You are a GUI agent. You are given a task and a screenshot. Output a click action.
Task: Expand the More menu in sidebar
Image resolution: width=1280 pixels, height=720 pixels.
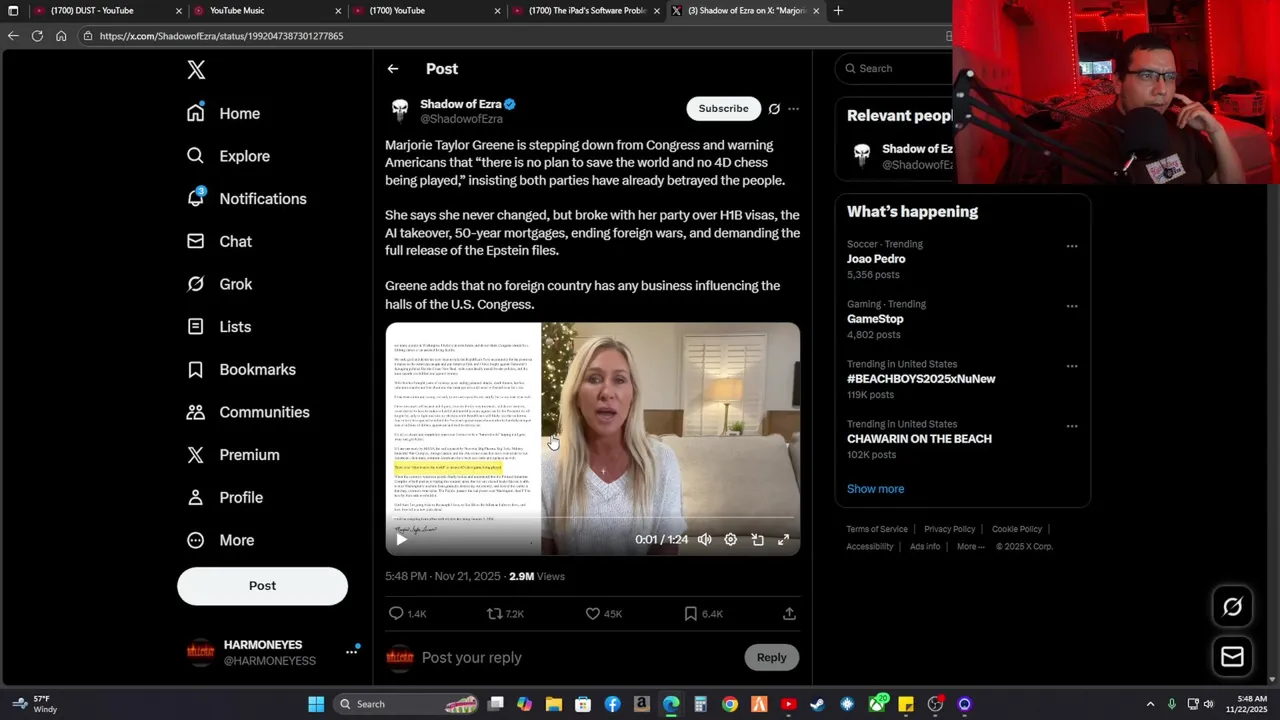tap(221, 540)
